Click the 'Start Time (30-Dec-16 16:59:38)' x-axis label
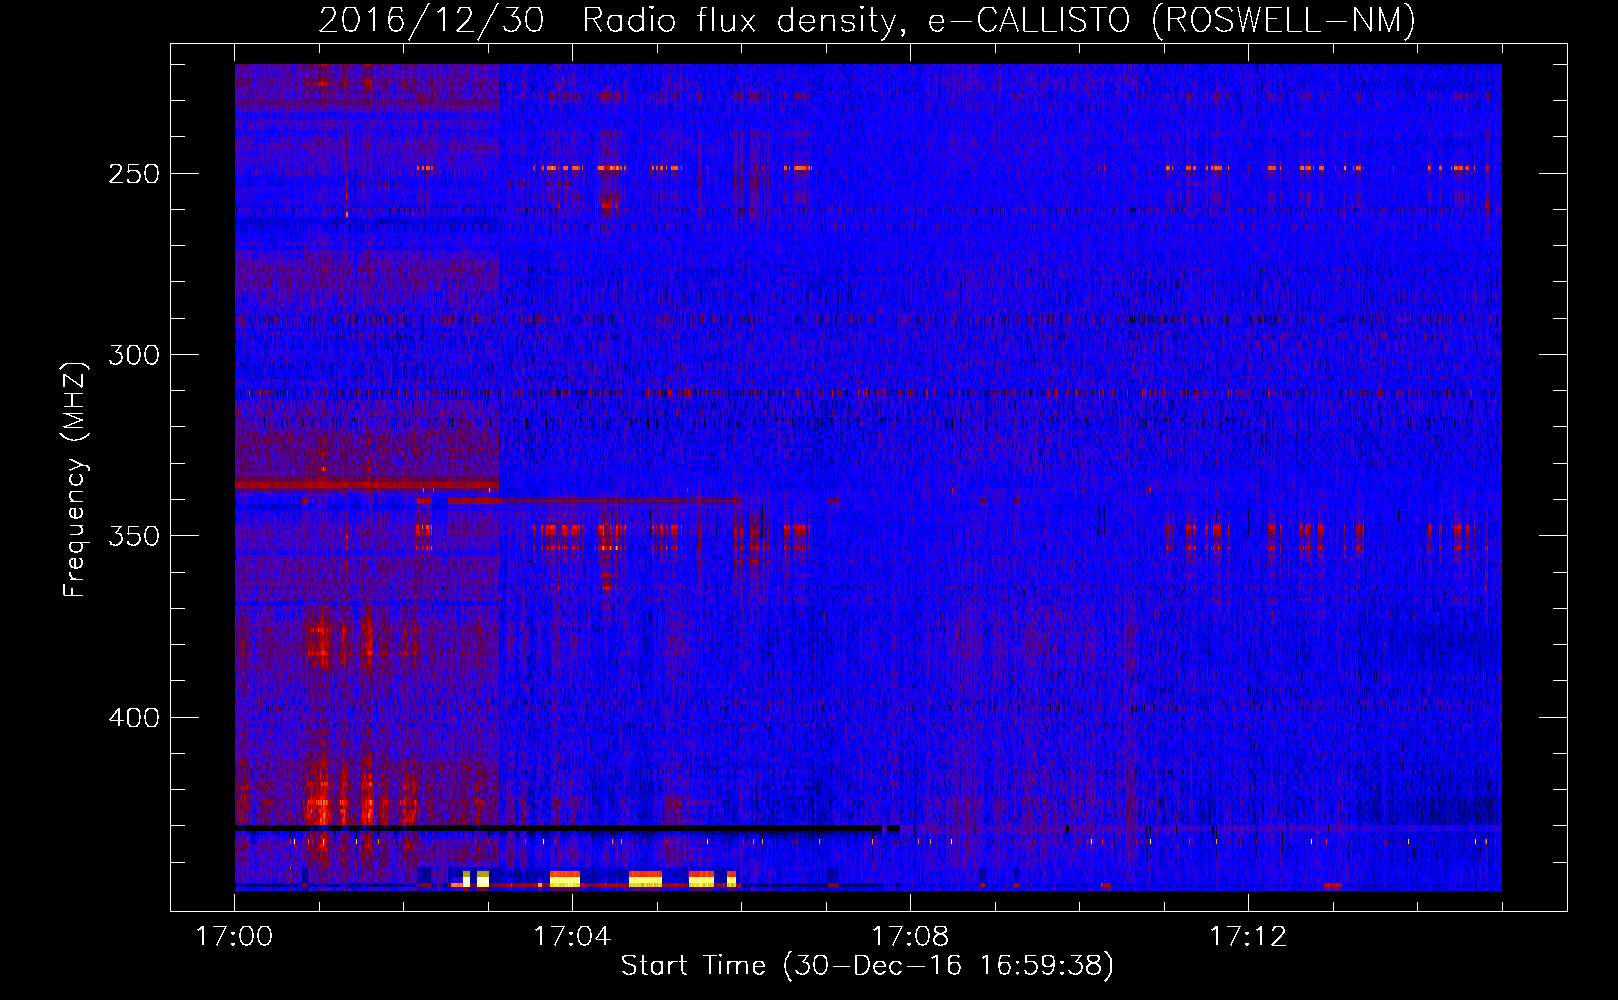Screen dimensions: 1618x1000 [867, 966]
